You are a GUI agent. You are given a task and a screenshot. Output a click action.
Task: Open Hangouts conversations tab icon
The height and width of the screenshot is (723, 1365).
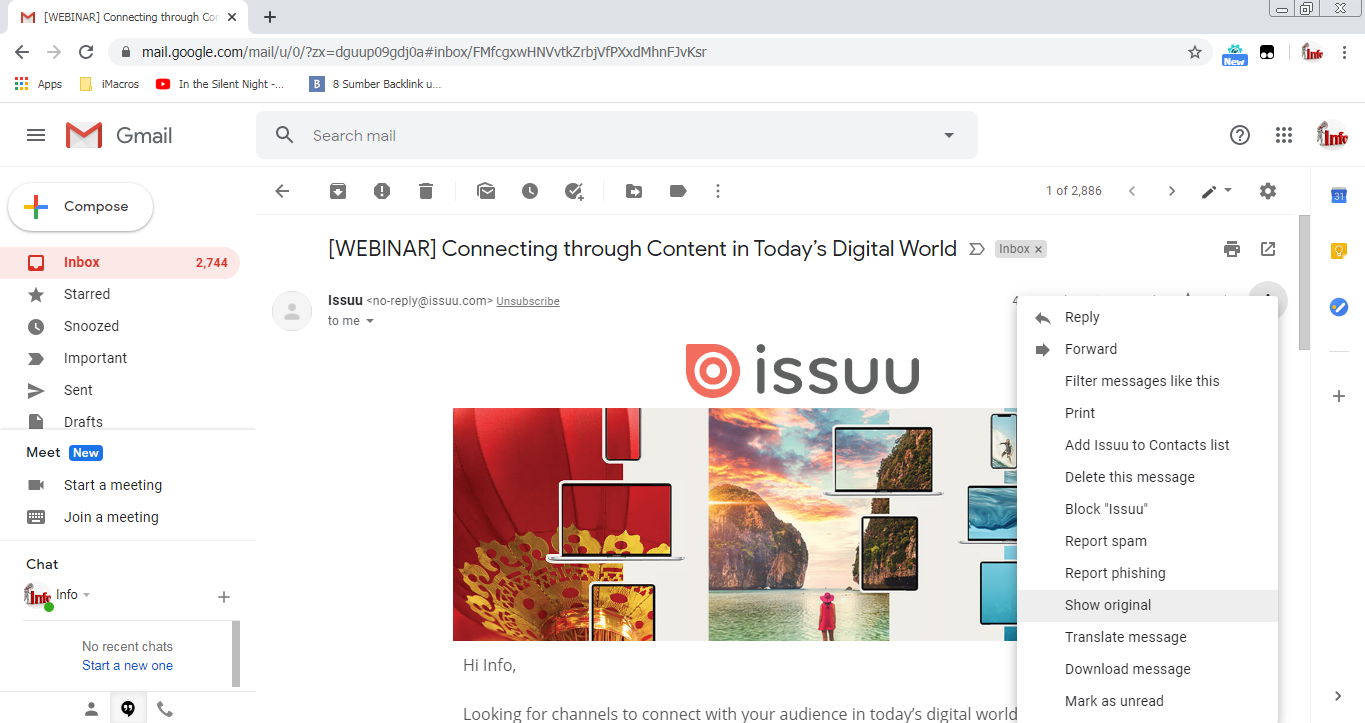pyautogui.click(x=128, y=709)
